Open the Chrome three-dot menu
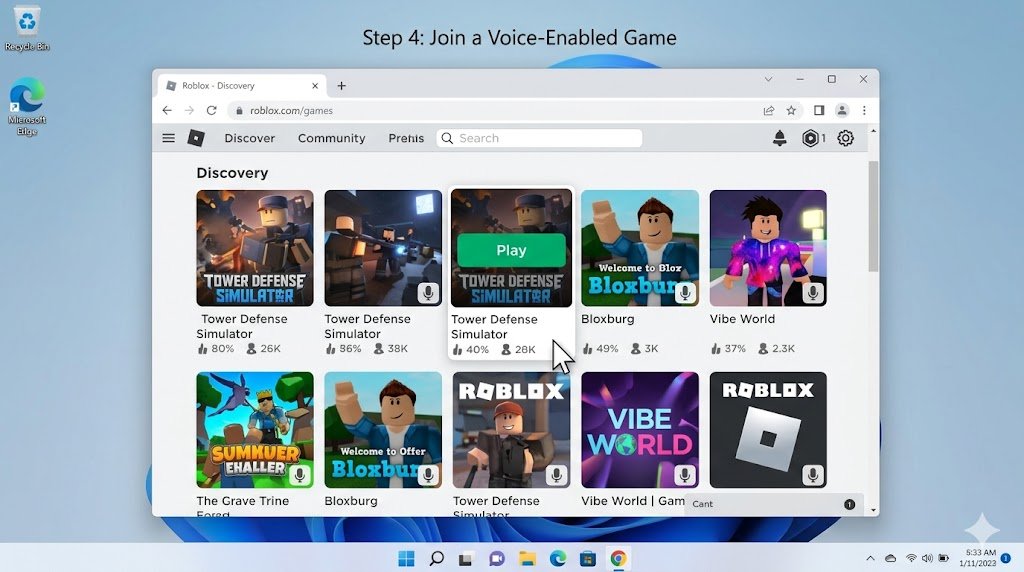1024x572 pixels. tap(864, 110)
